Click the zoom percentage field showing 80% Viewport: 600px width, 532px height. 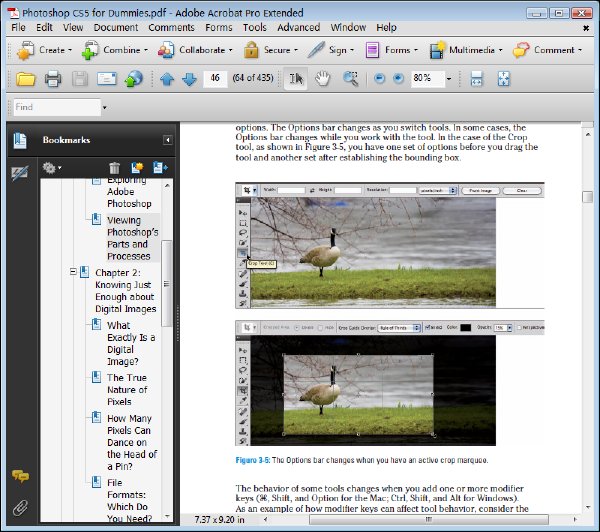point(427,78)
